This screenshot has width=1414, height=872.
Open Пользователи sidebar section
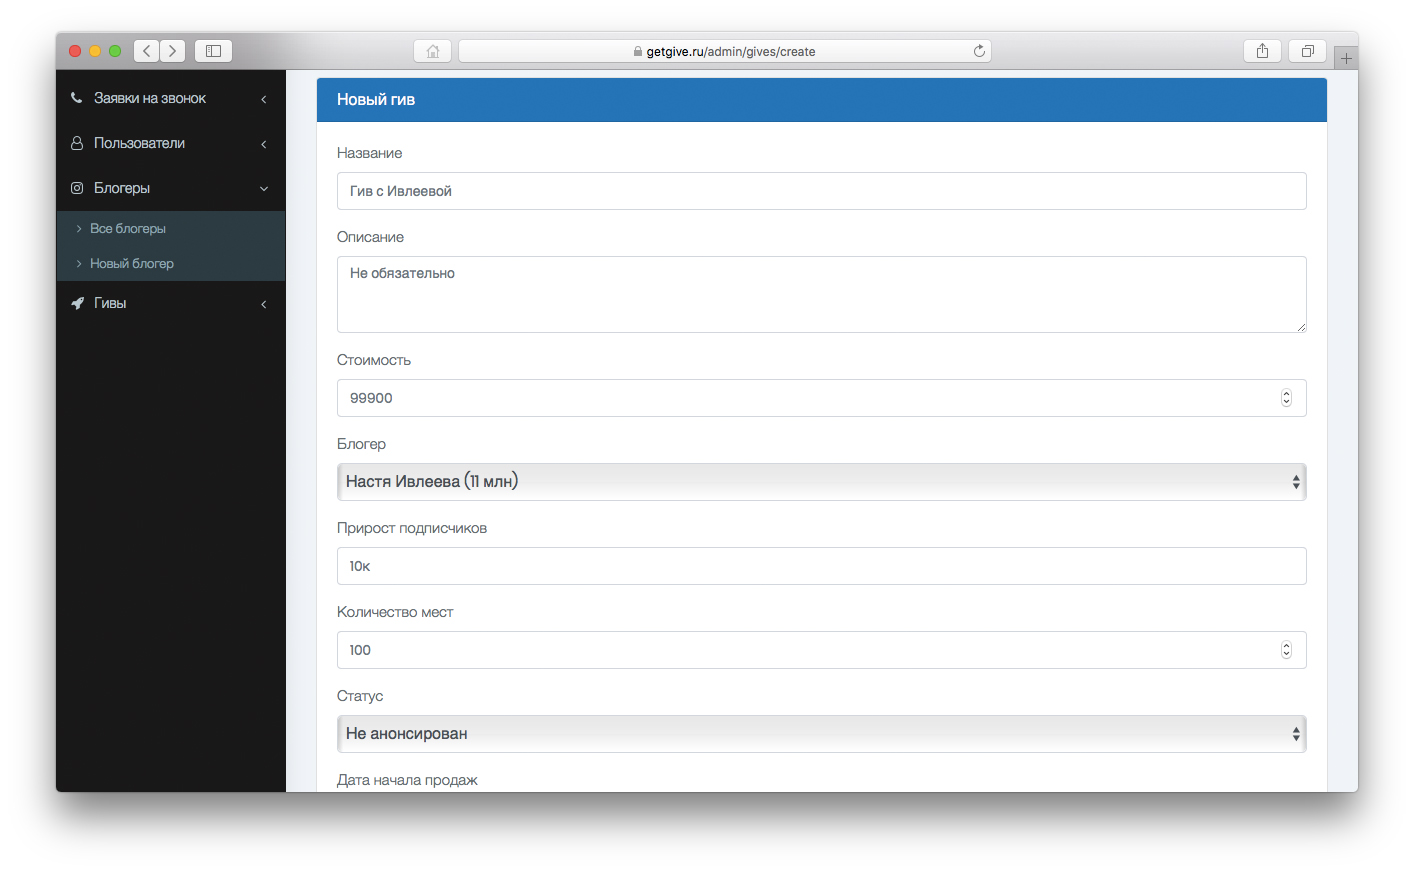(x=171, y=143)
